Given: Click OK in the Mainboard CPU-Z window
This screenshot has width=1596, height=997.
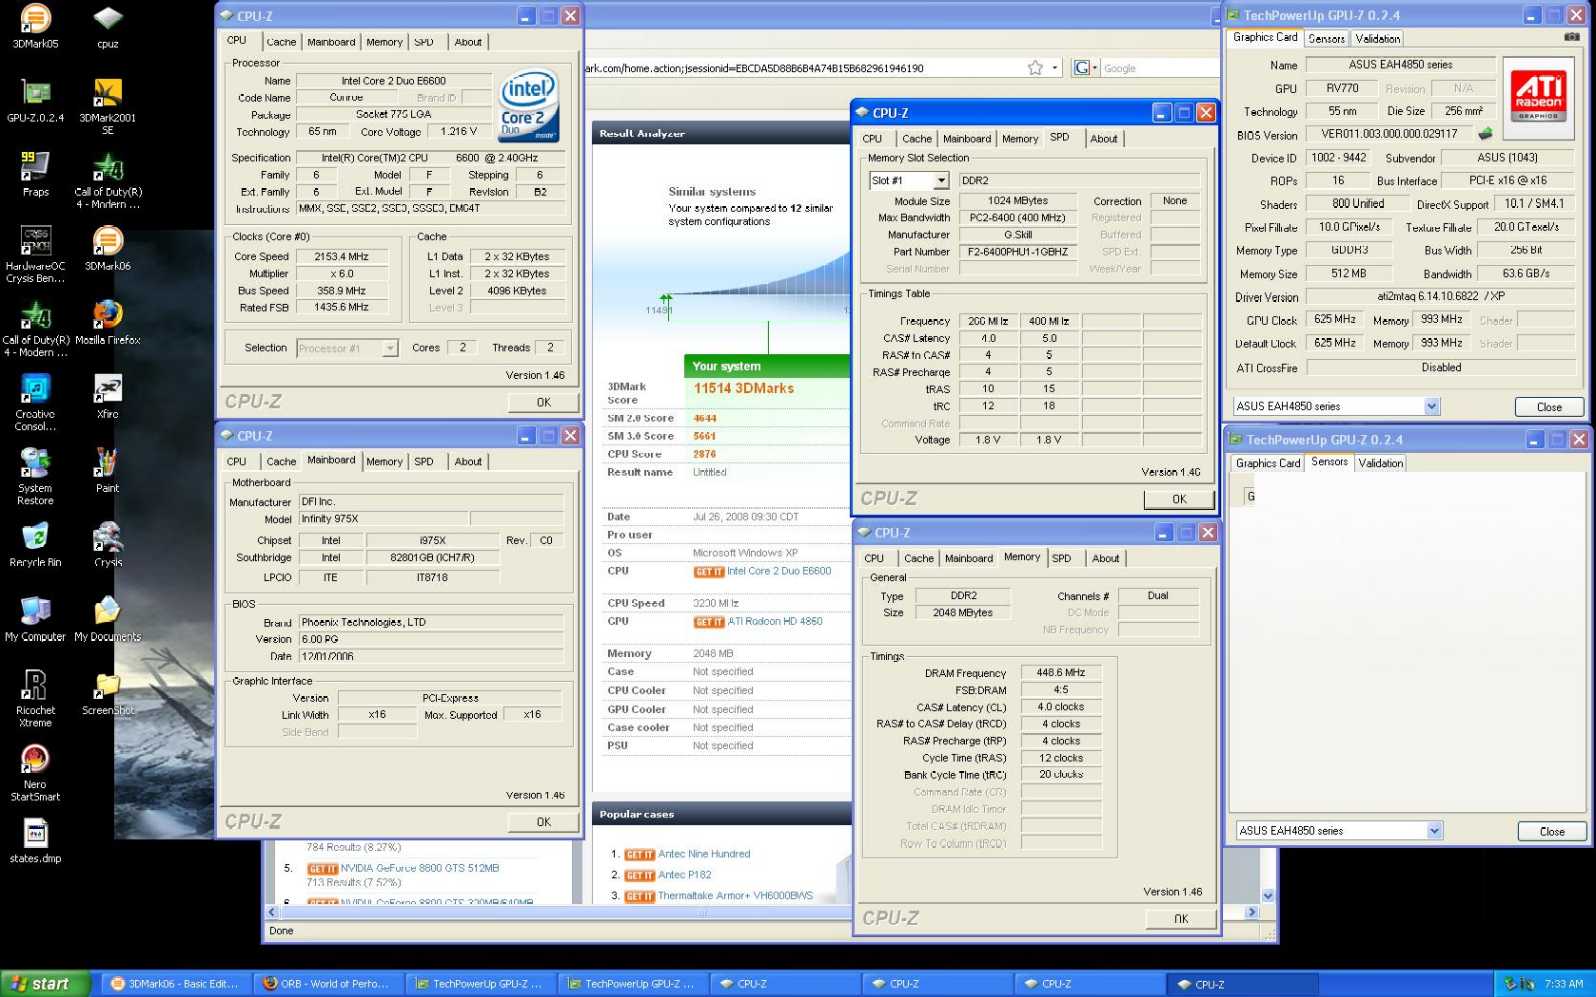Looking at the screenshot, I should [543, 822].
